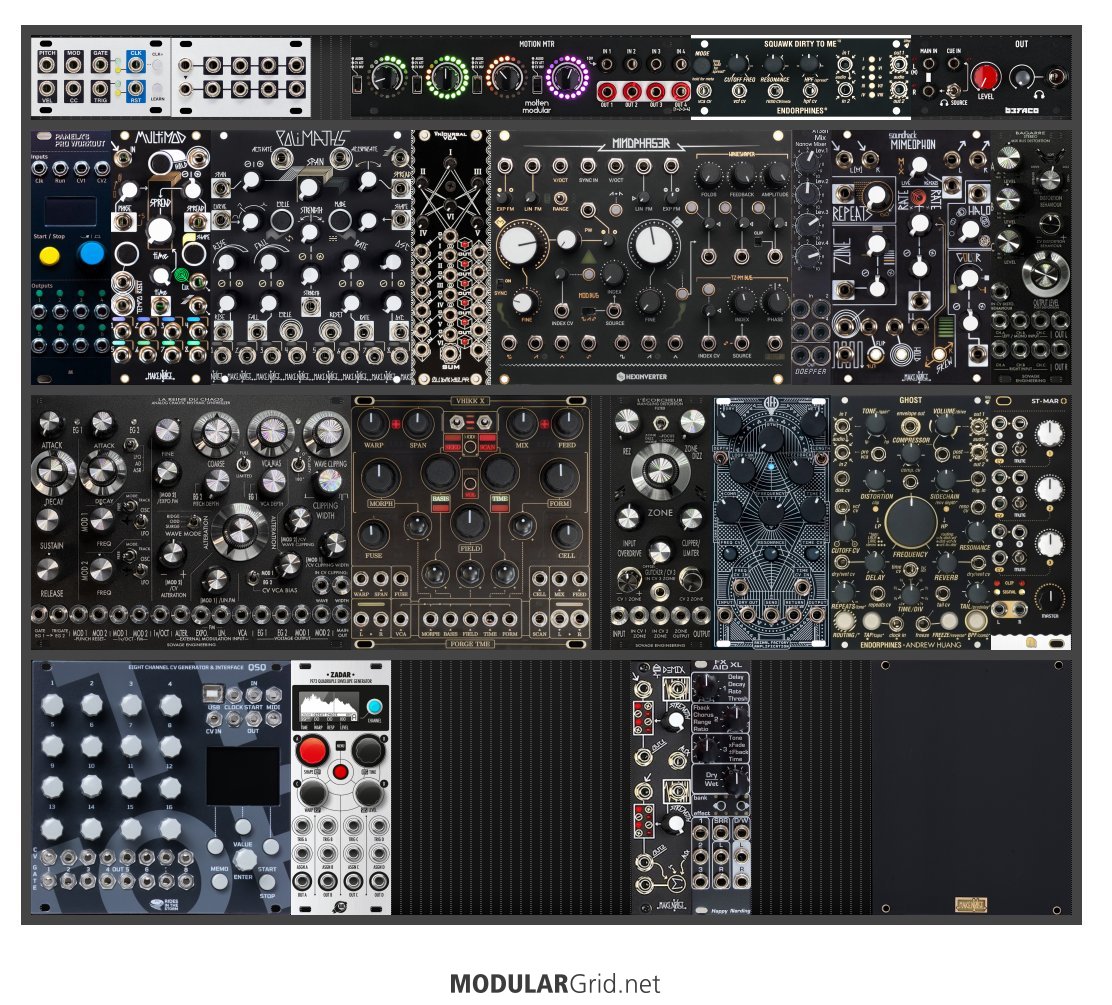
Task: Click the RESONANCE knob on Squawk Dirty
Action: [775, 65]
